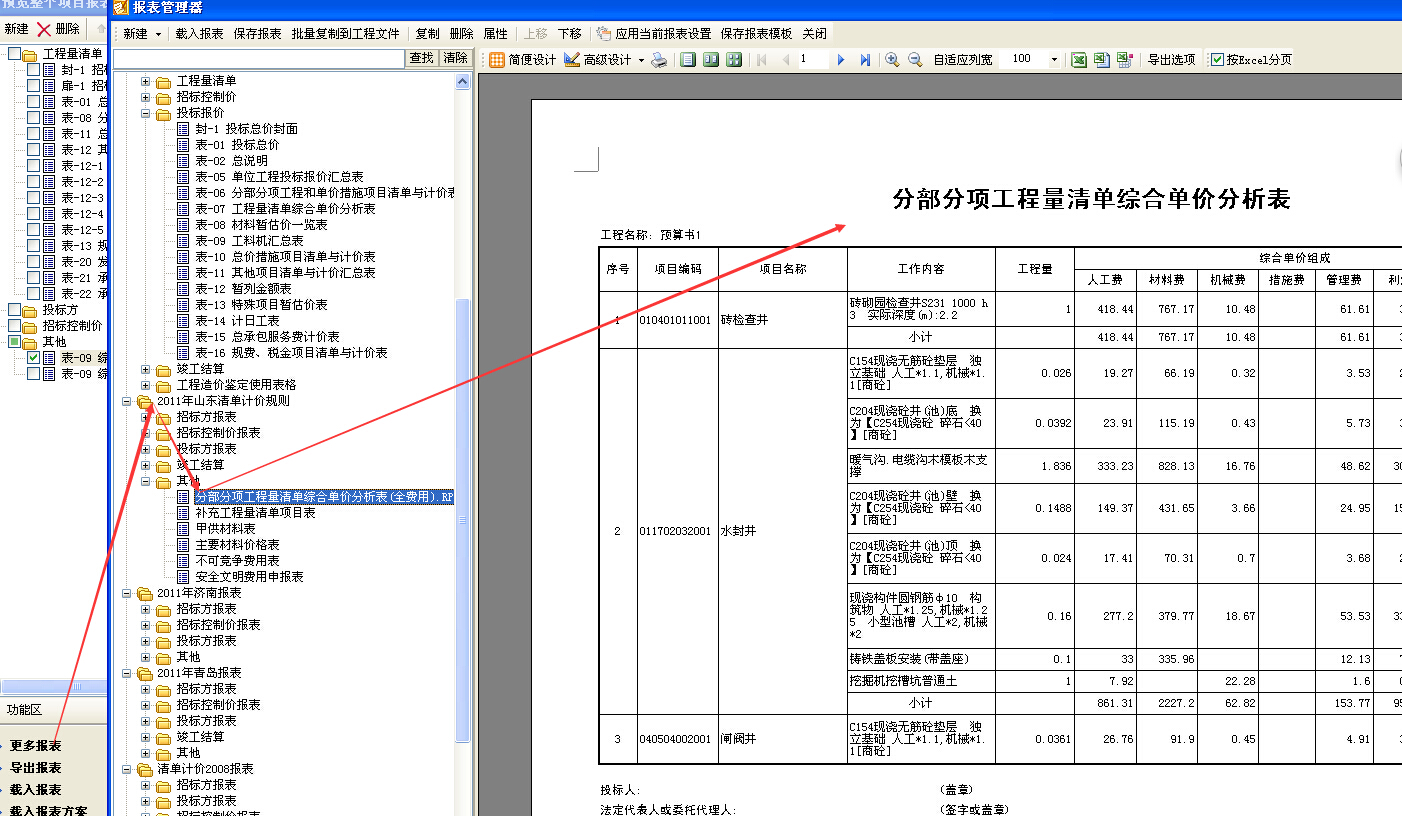Expand the 工程量清单 folder node
The height and width of the screenshot is (816, 1402).
tap(145, 81)
